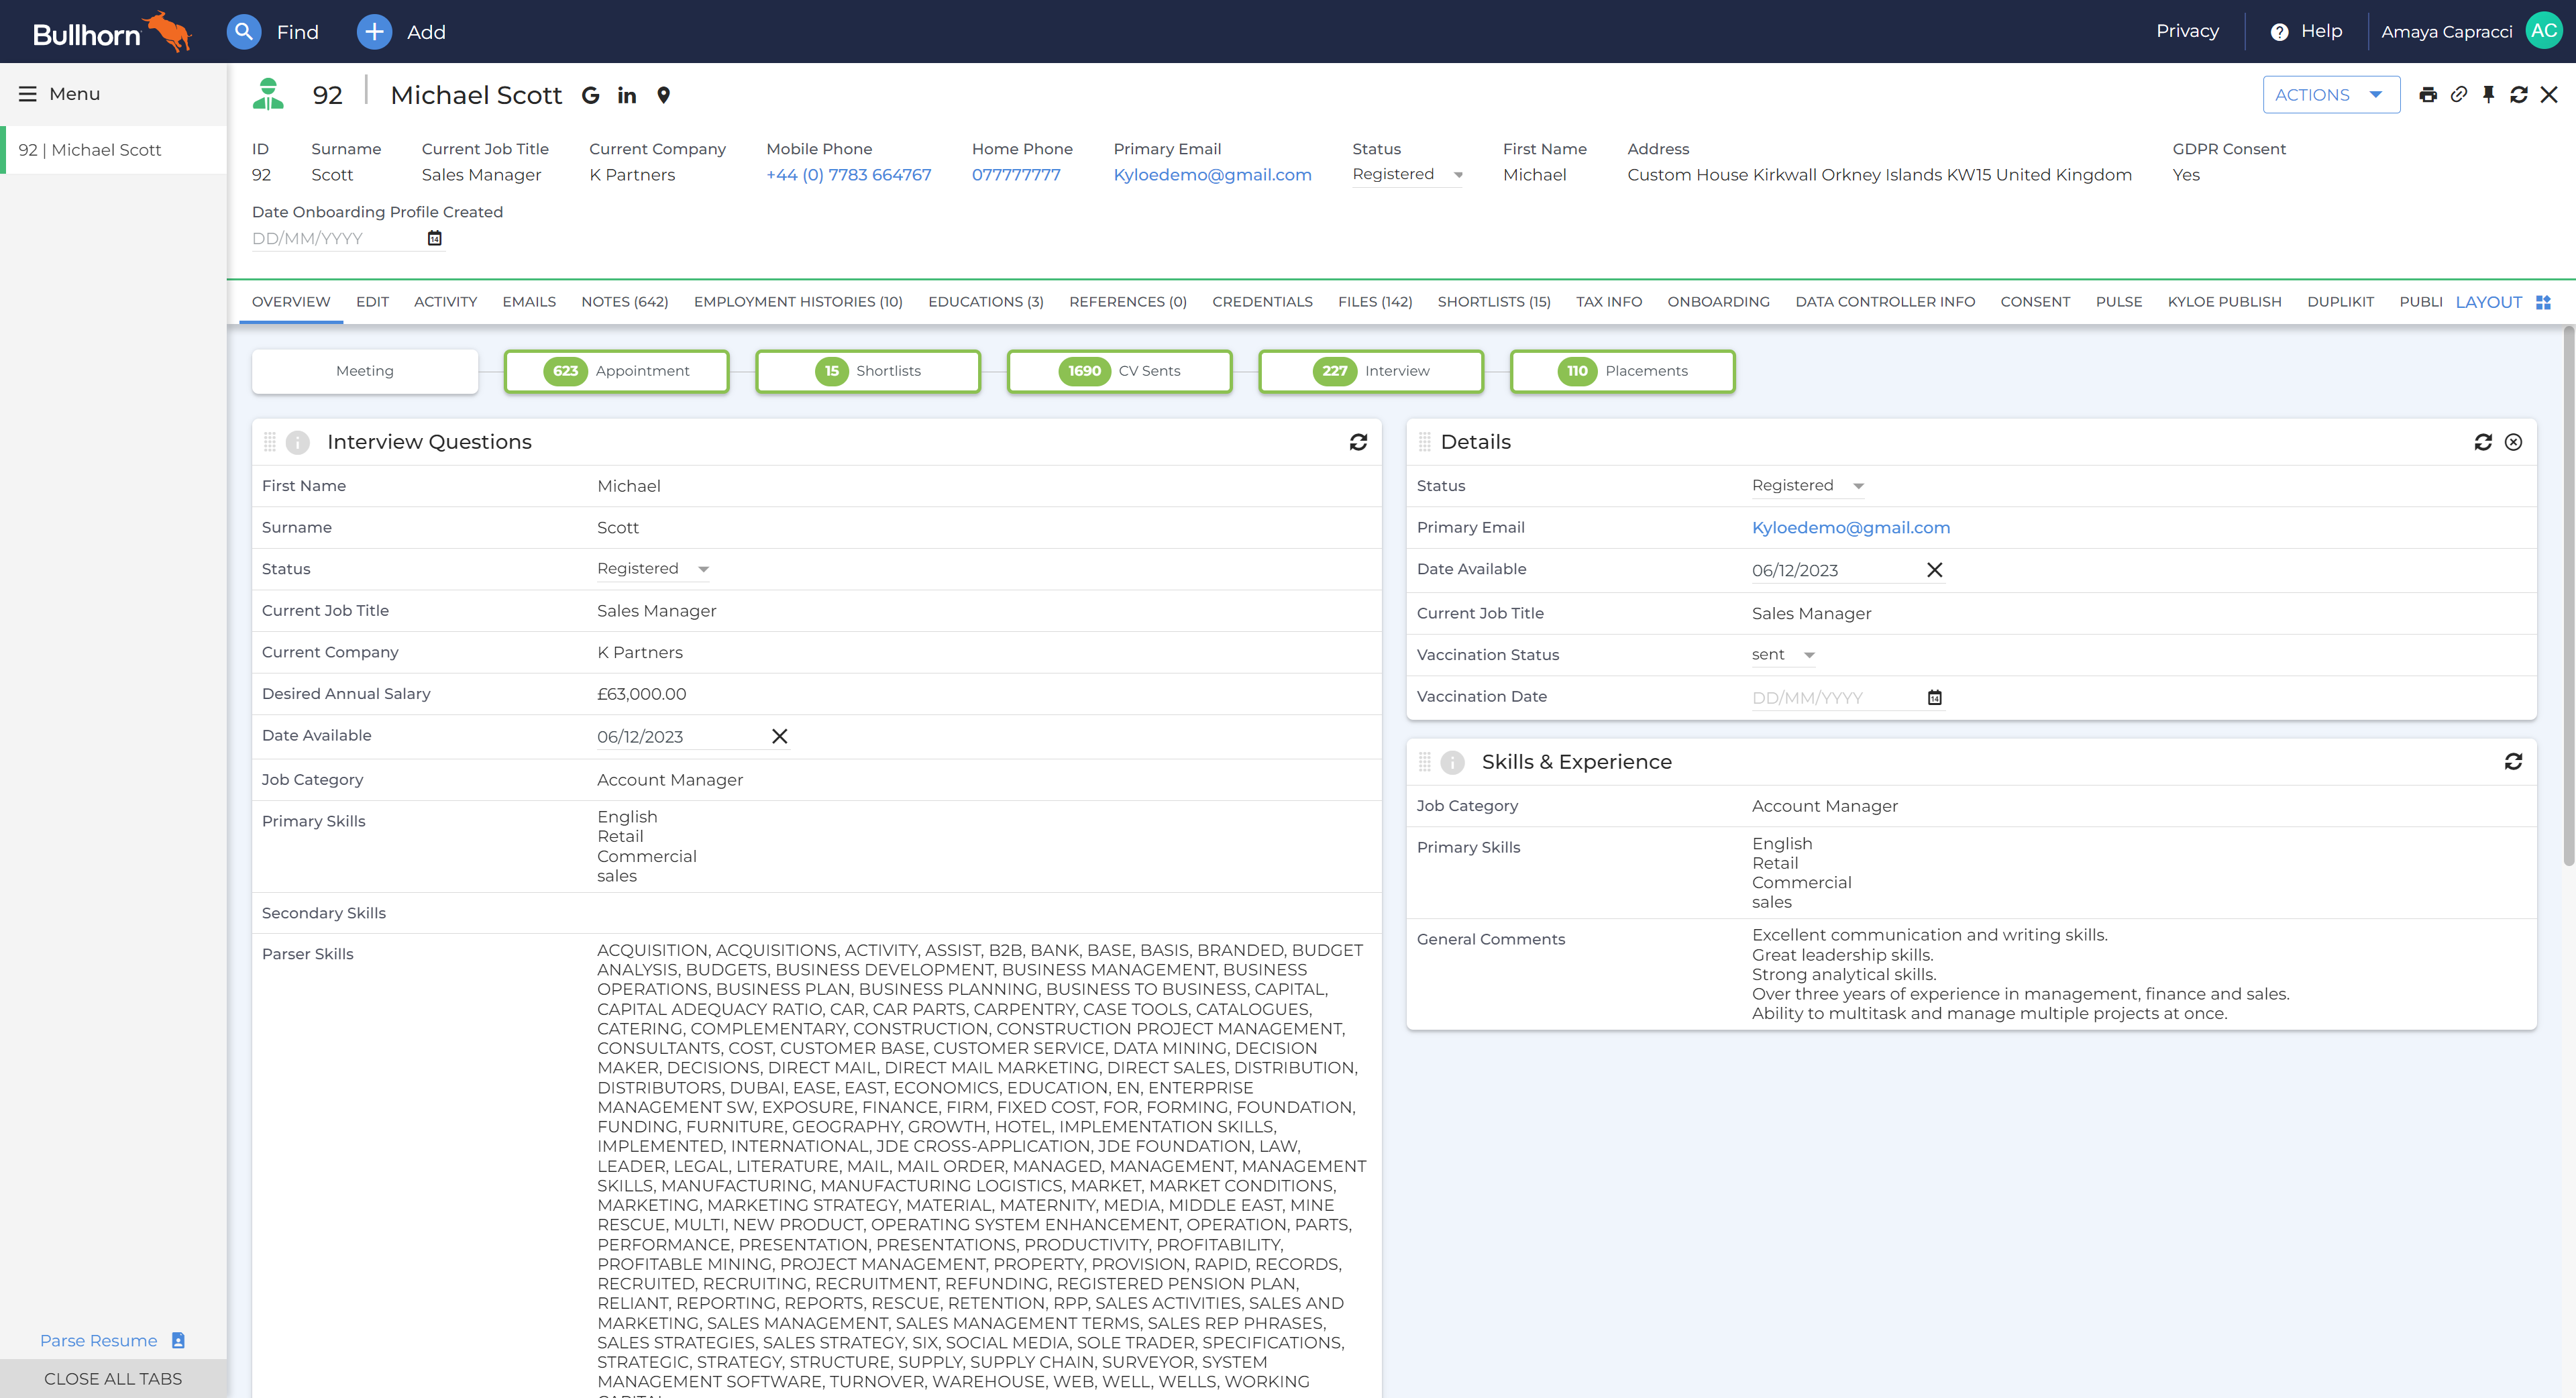Expand the ACTIONS dropdown

tap(2331, 95)
